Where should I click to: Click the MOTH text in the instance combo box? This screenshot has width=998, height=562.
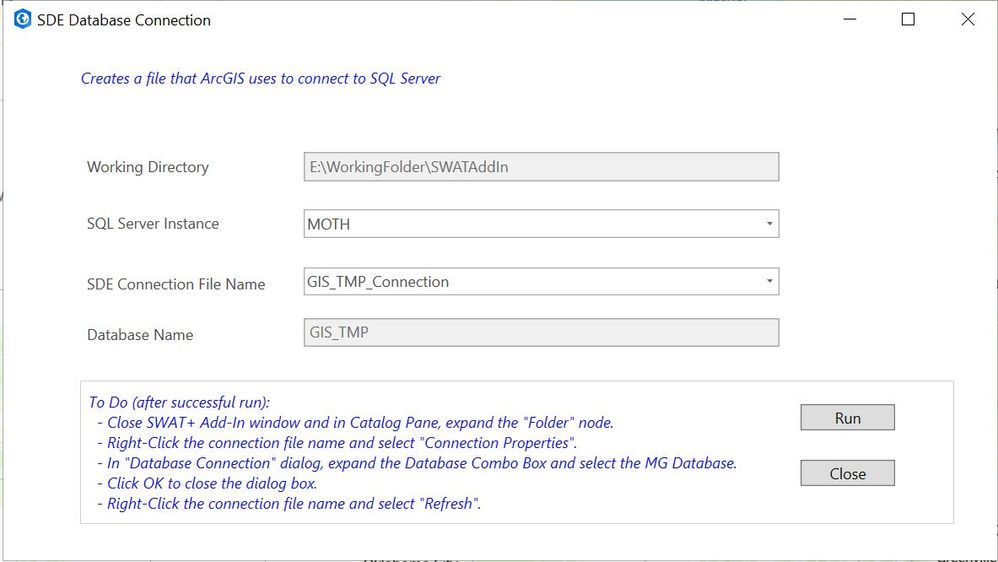[329, 224]
